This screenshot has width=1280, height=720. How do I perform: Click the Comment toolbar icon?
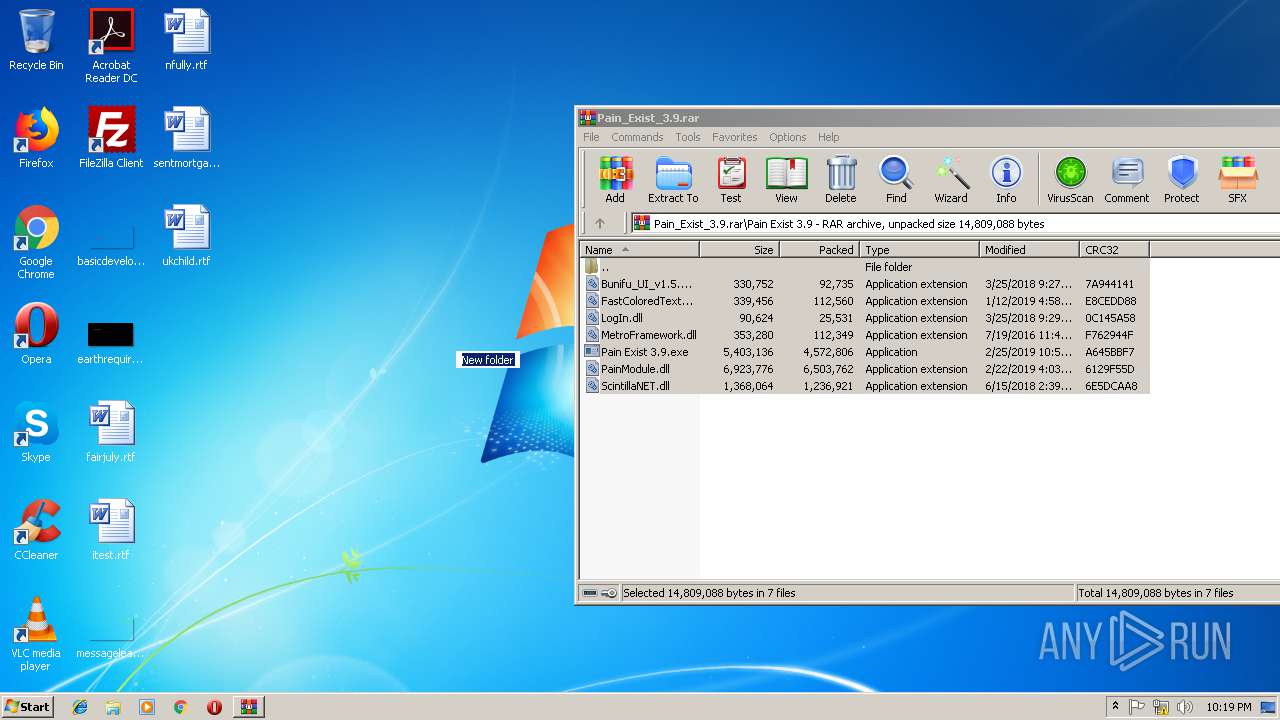1127,180
